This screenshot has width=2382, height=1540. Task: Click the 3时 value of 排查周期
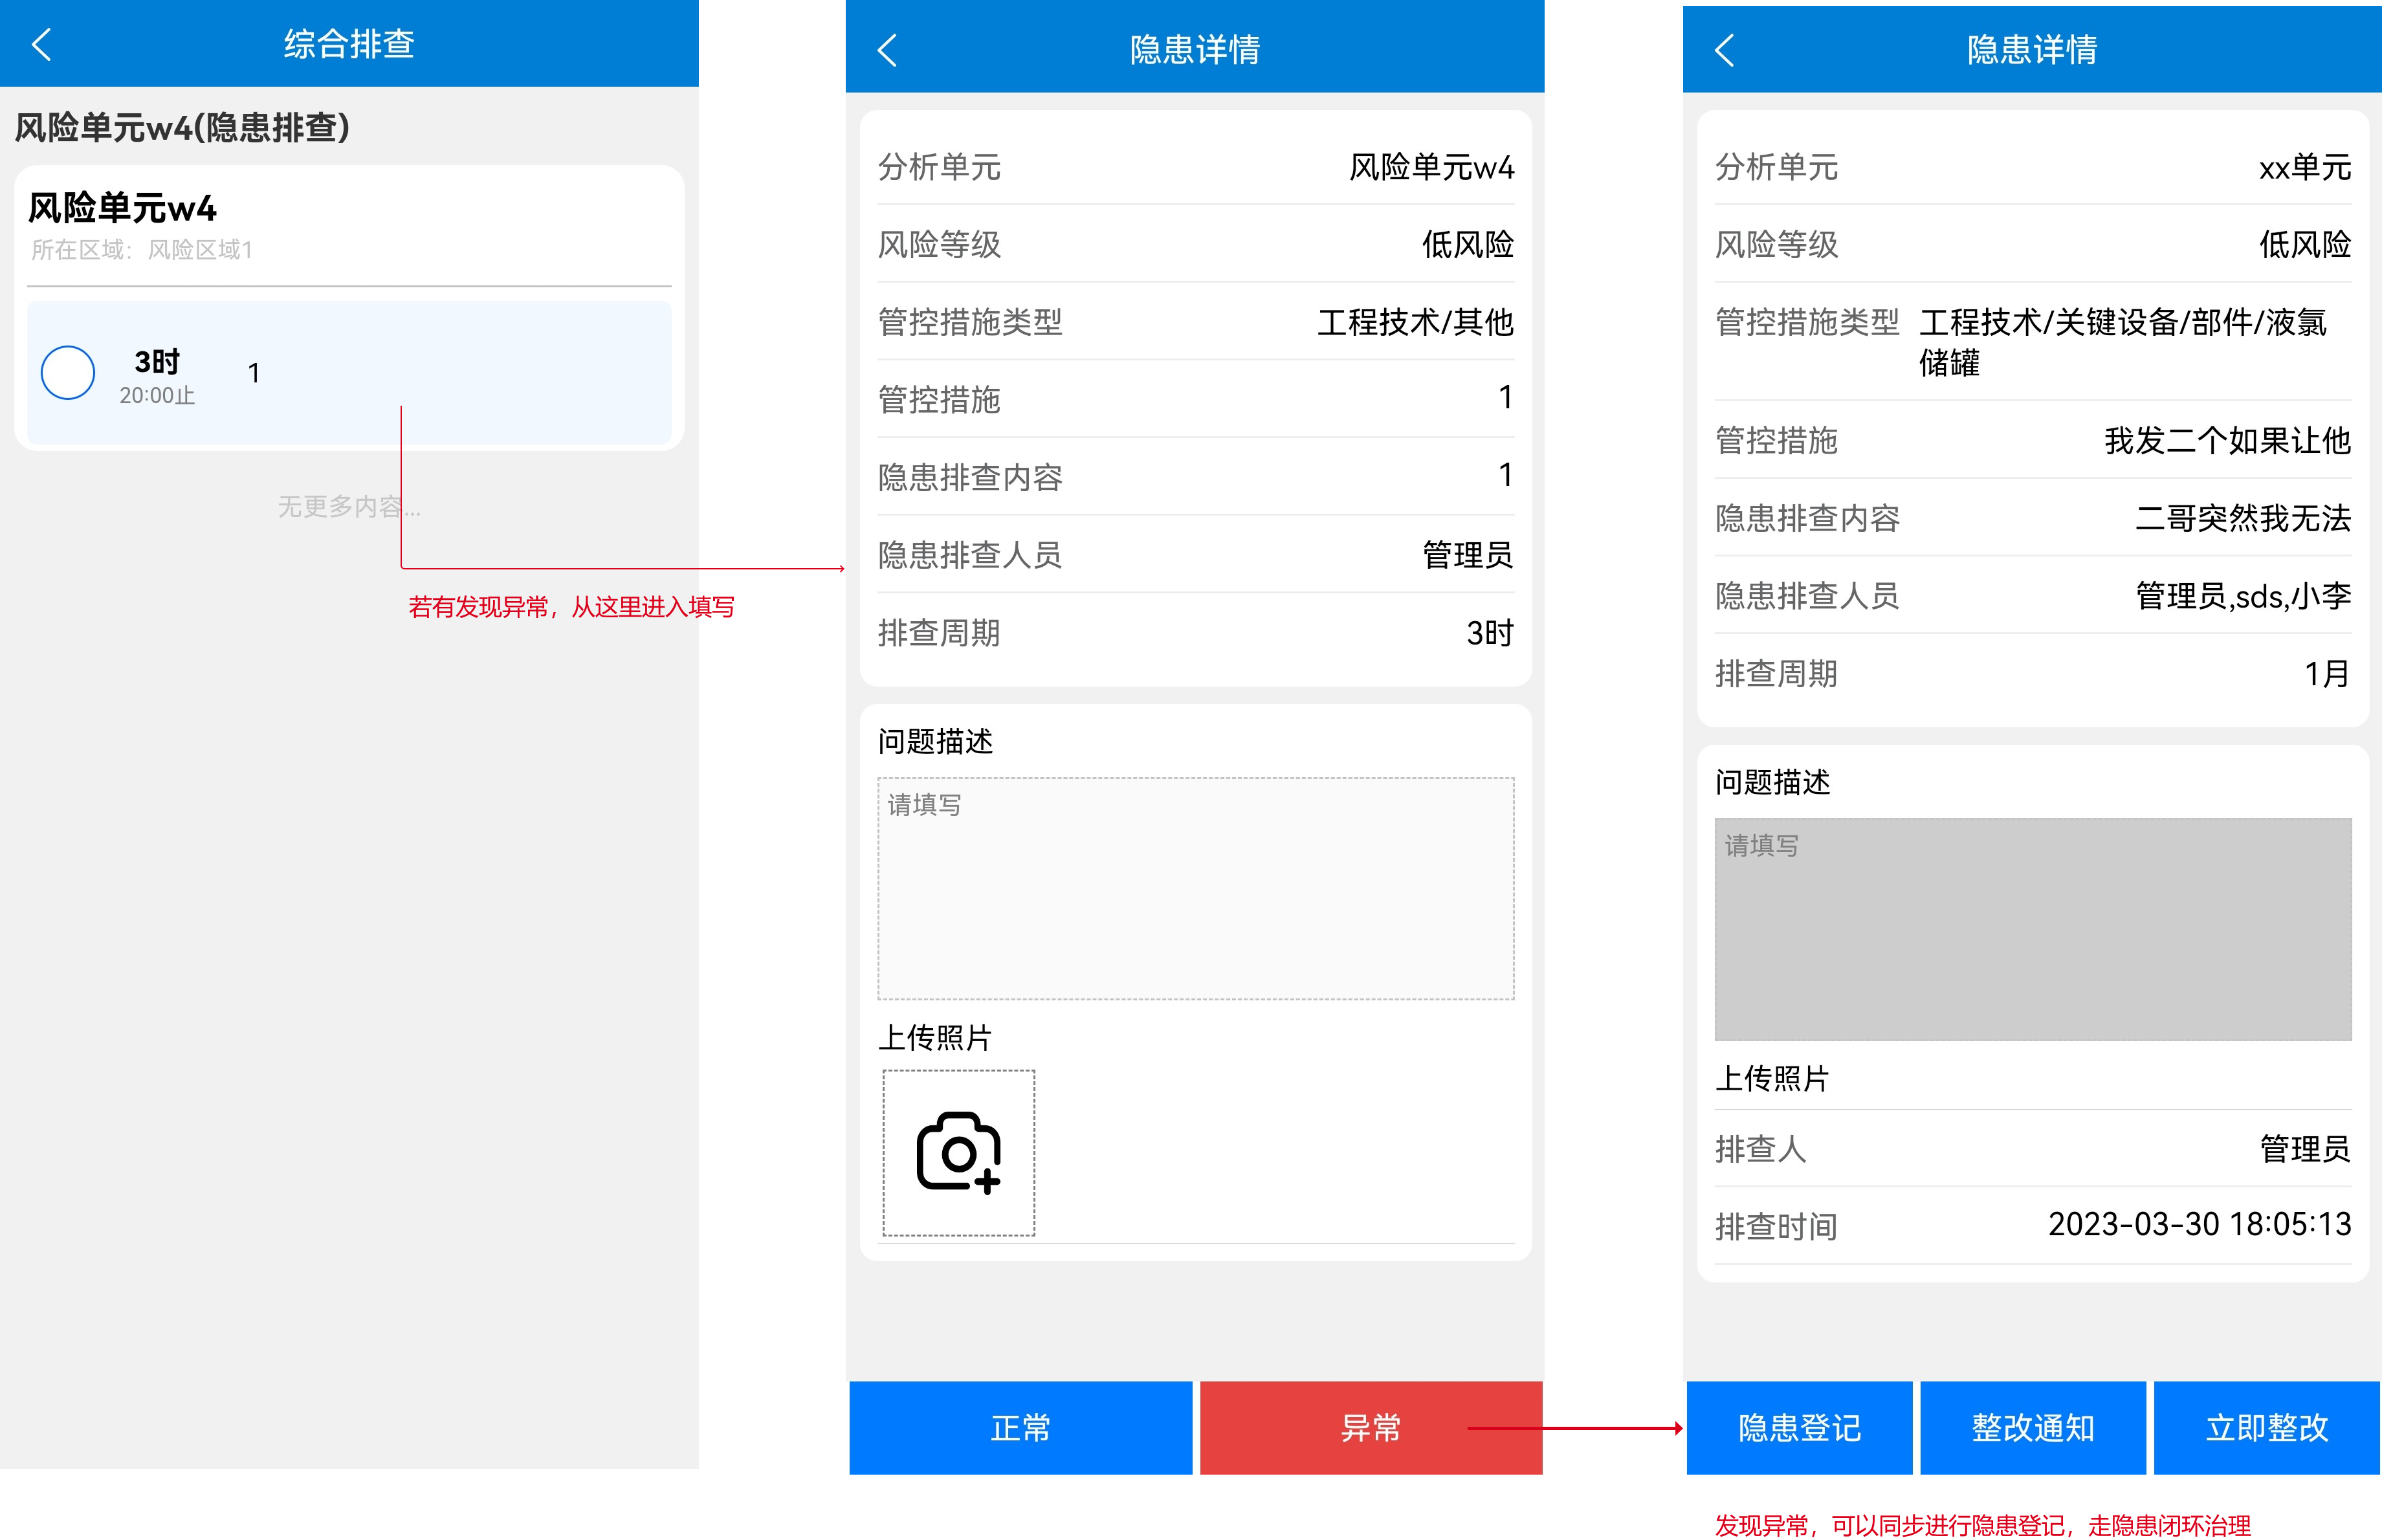tap(1489, 633)
